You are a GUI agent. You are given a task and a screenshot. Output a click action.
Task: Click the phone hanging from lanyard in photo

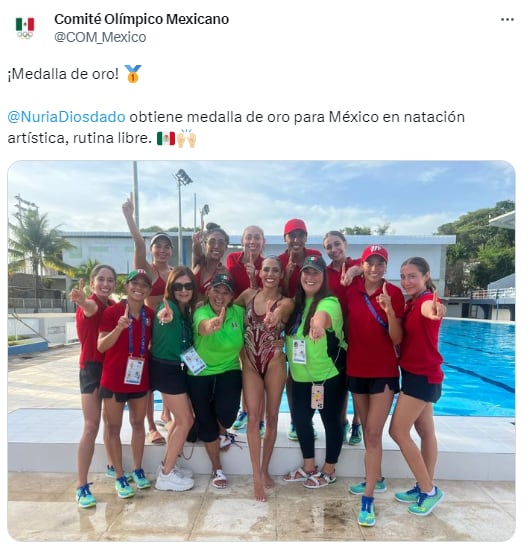pos(317,396)
